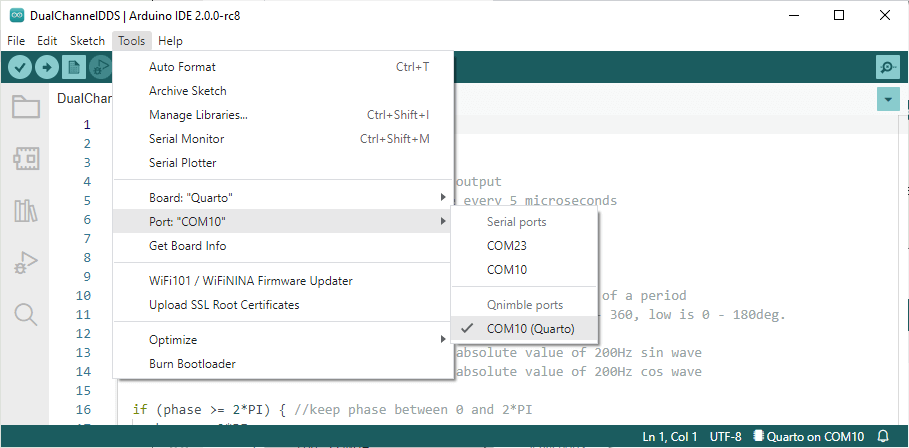Open the Boards Manager sidebar icon
The width and height of the screenshot is (909, 448).
[x=25, y=158]
